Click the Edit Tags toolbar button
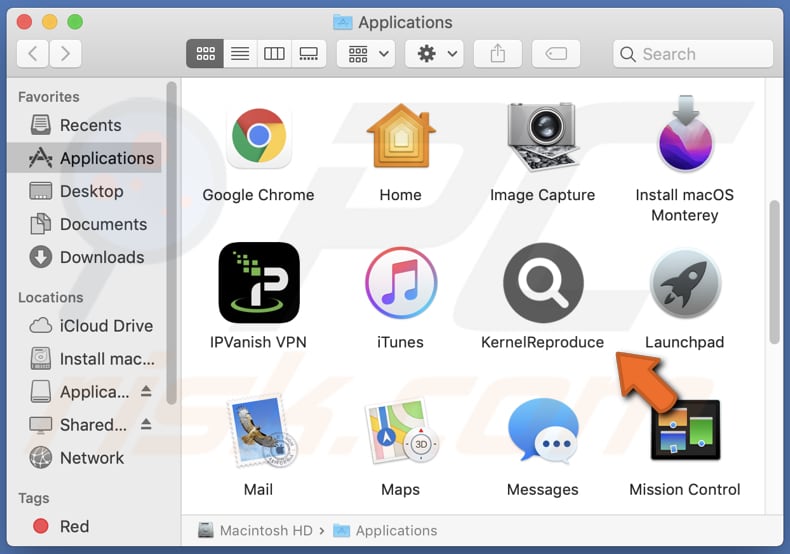 pyautogui.click(x=556, y=53)
